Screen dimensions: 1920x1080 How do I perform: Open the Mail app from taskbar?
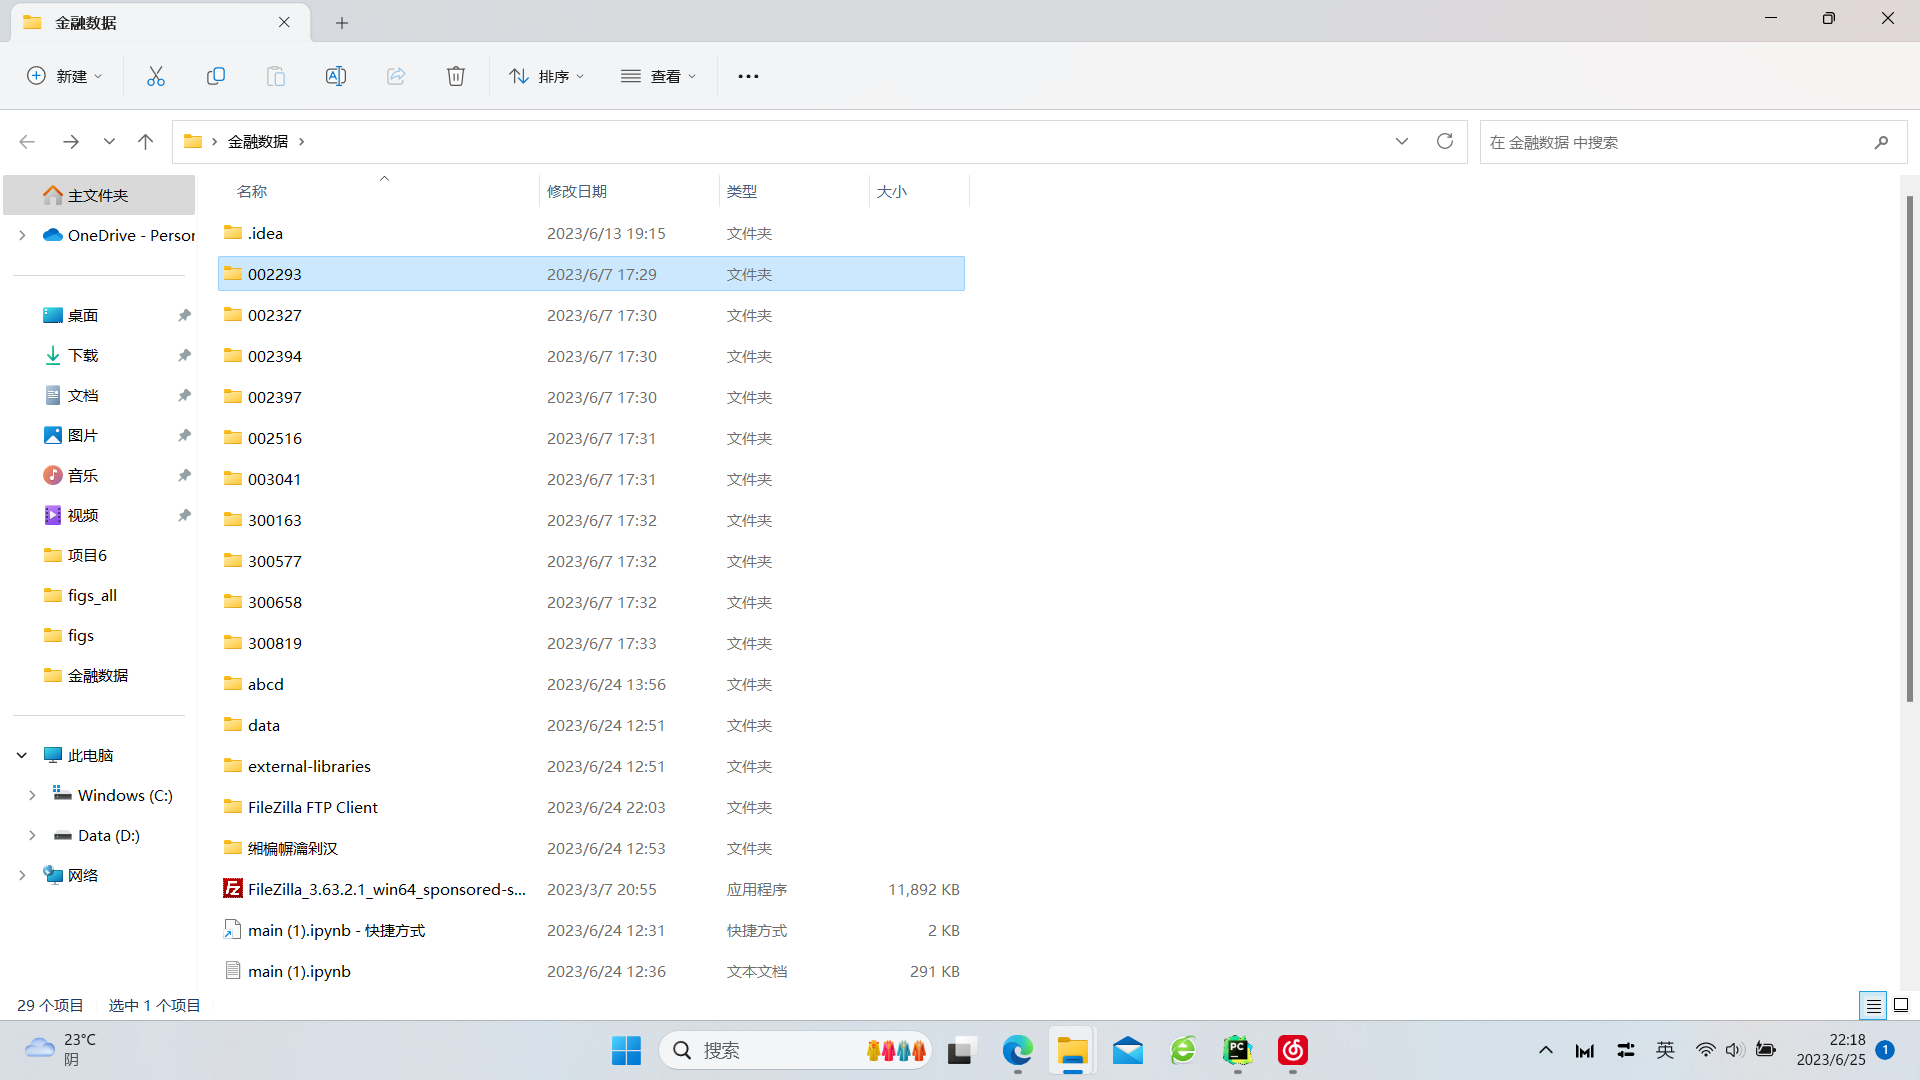point(1128,1050)
